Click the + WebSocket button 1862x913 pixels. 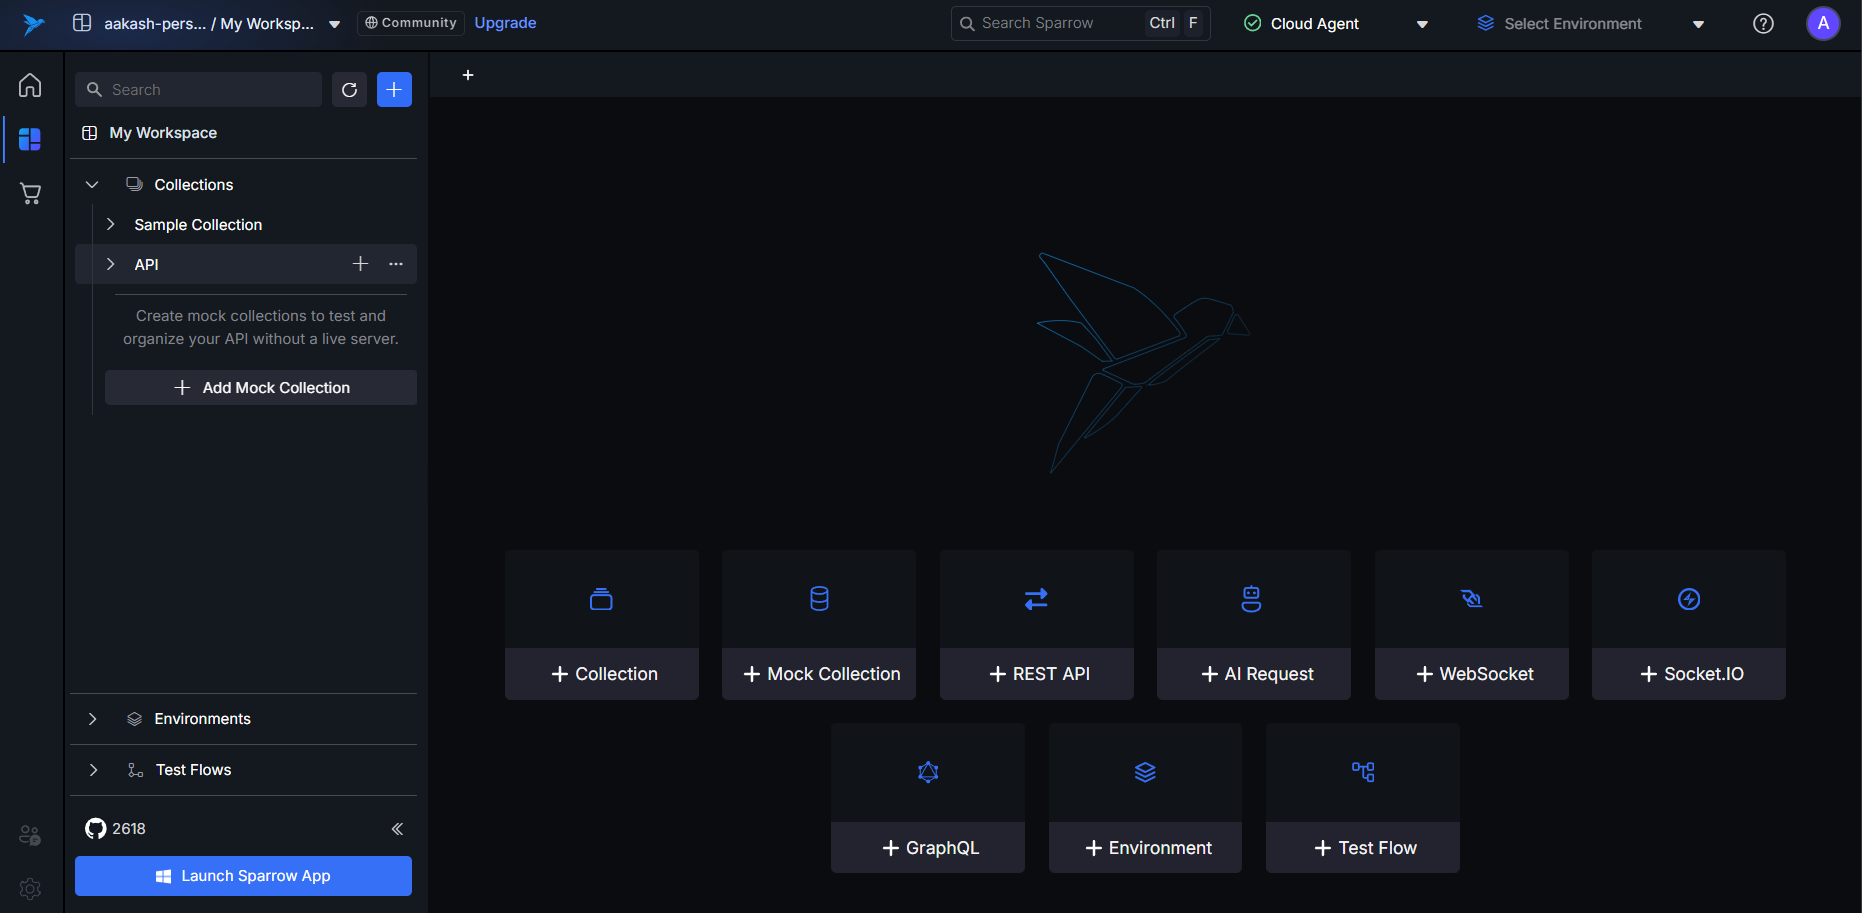coord(1472,674)
